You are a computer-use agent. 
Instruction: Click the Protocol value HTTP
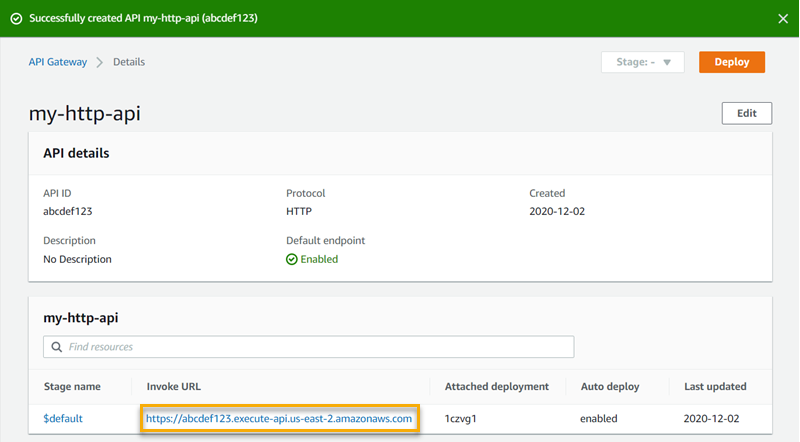click(x=299, y=211)
